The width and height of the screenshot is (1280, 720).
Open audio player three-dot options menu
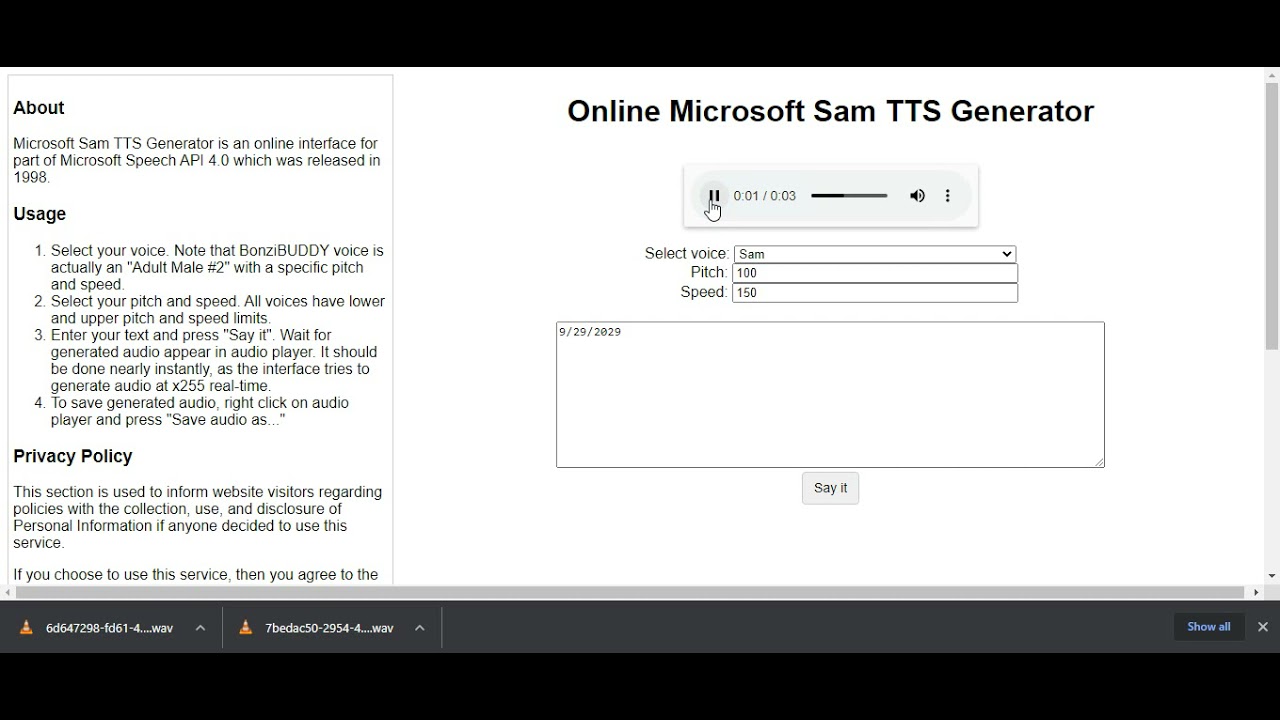[x=948, y=196]
